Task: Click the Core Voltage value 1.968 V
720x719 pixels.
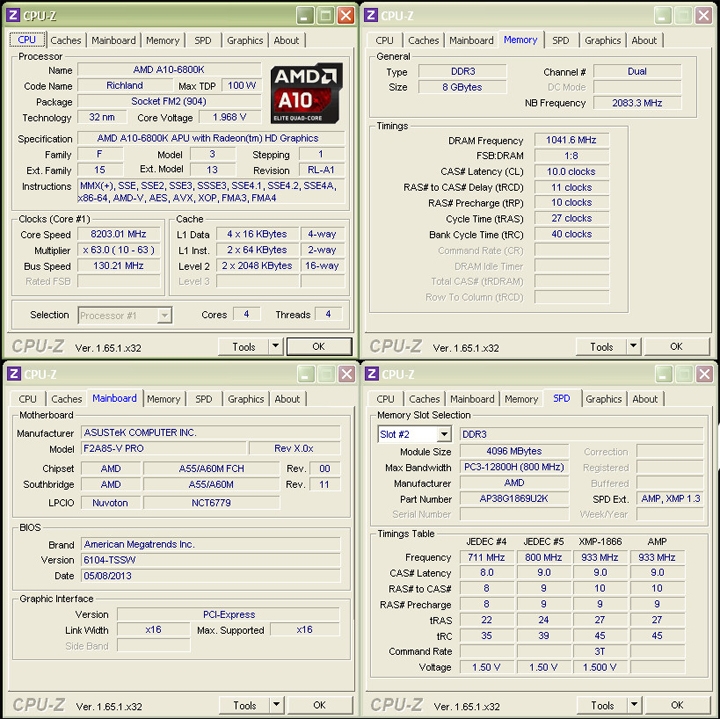Action: pos(230,117)
